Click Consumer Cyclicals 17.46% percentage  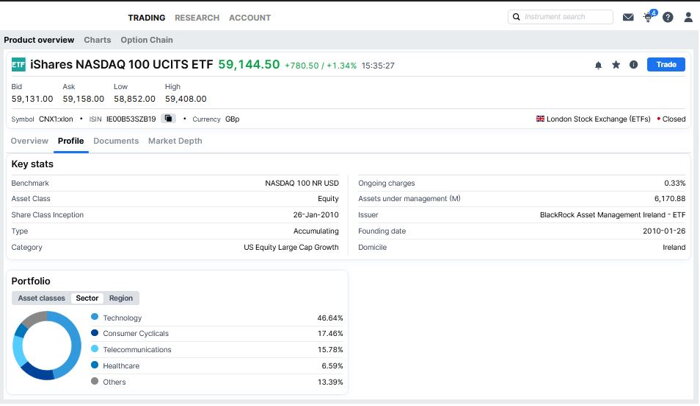click(x=330, y=334)
